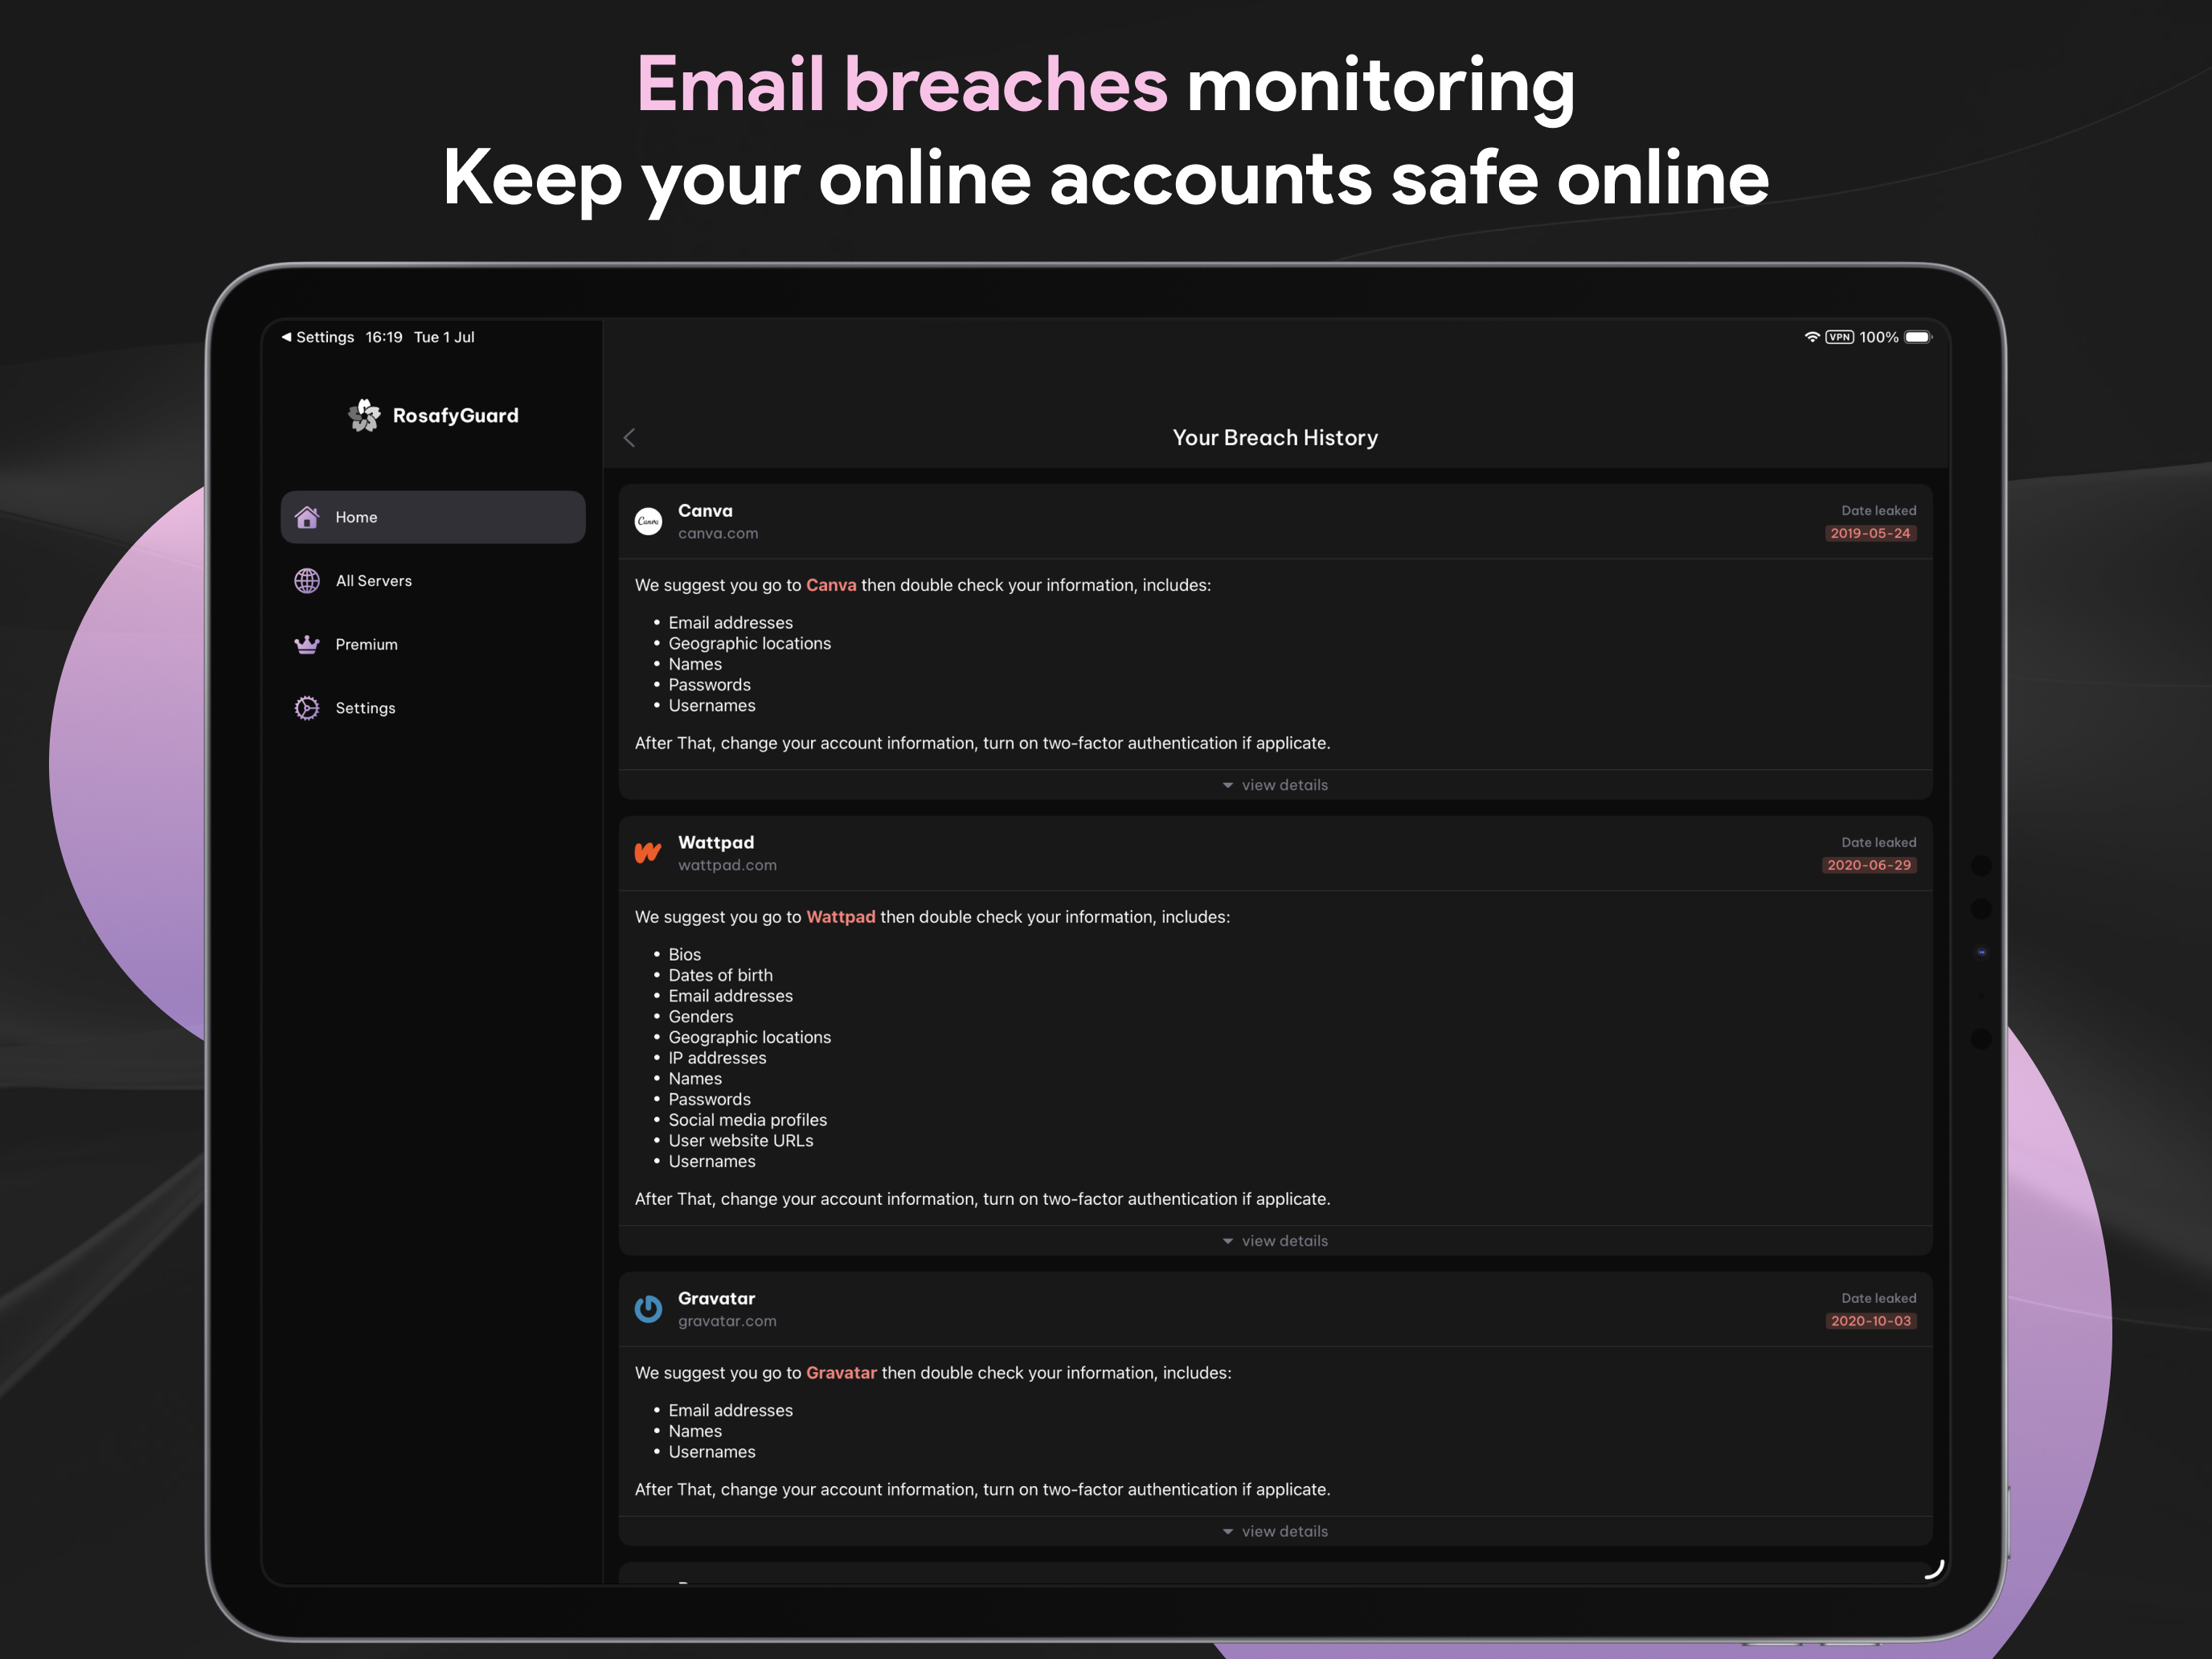Click "Bios" in Wattpad list
Screen dimensions: 2212x1659
pyautogui.click(x=685, y=955)
